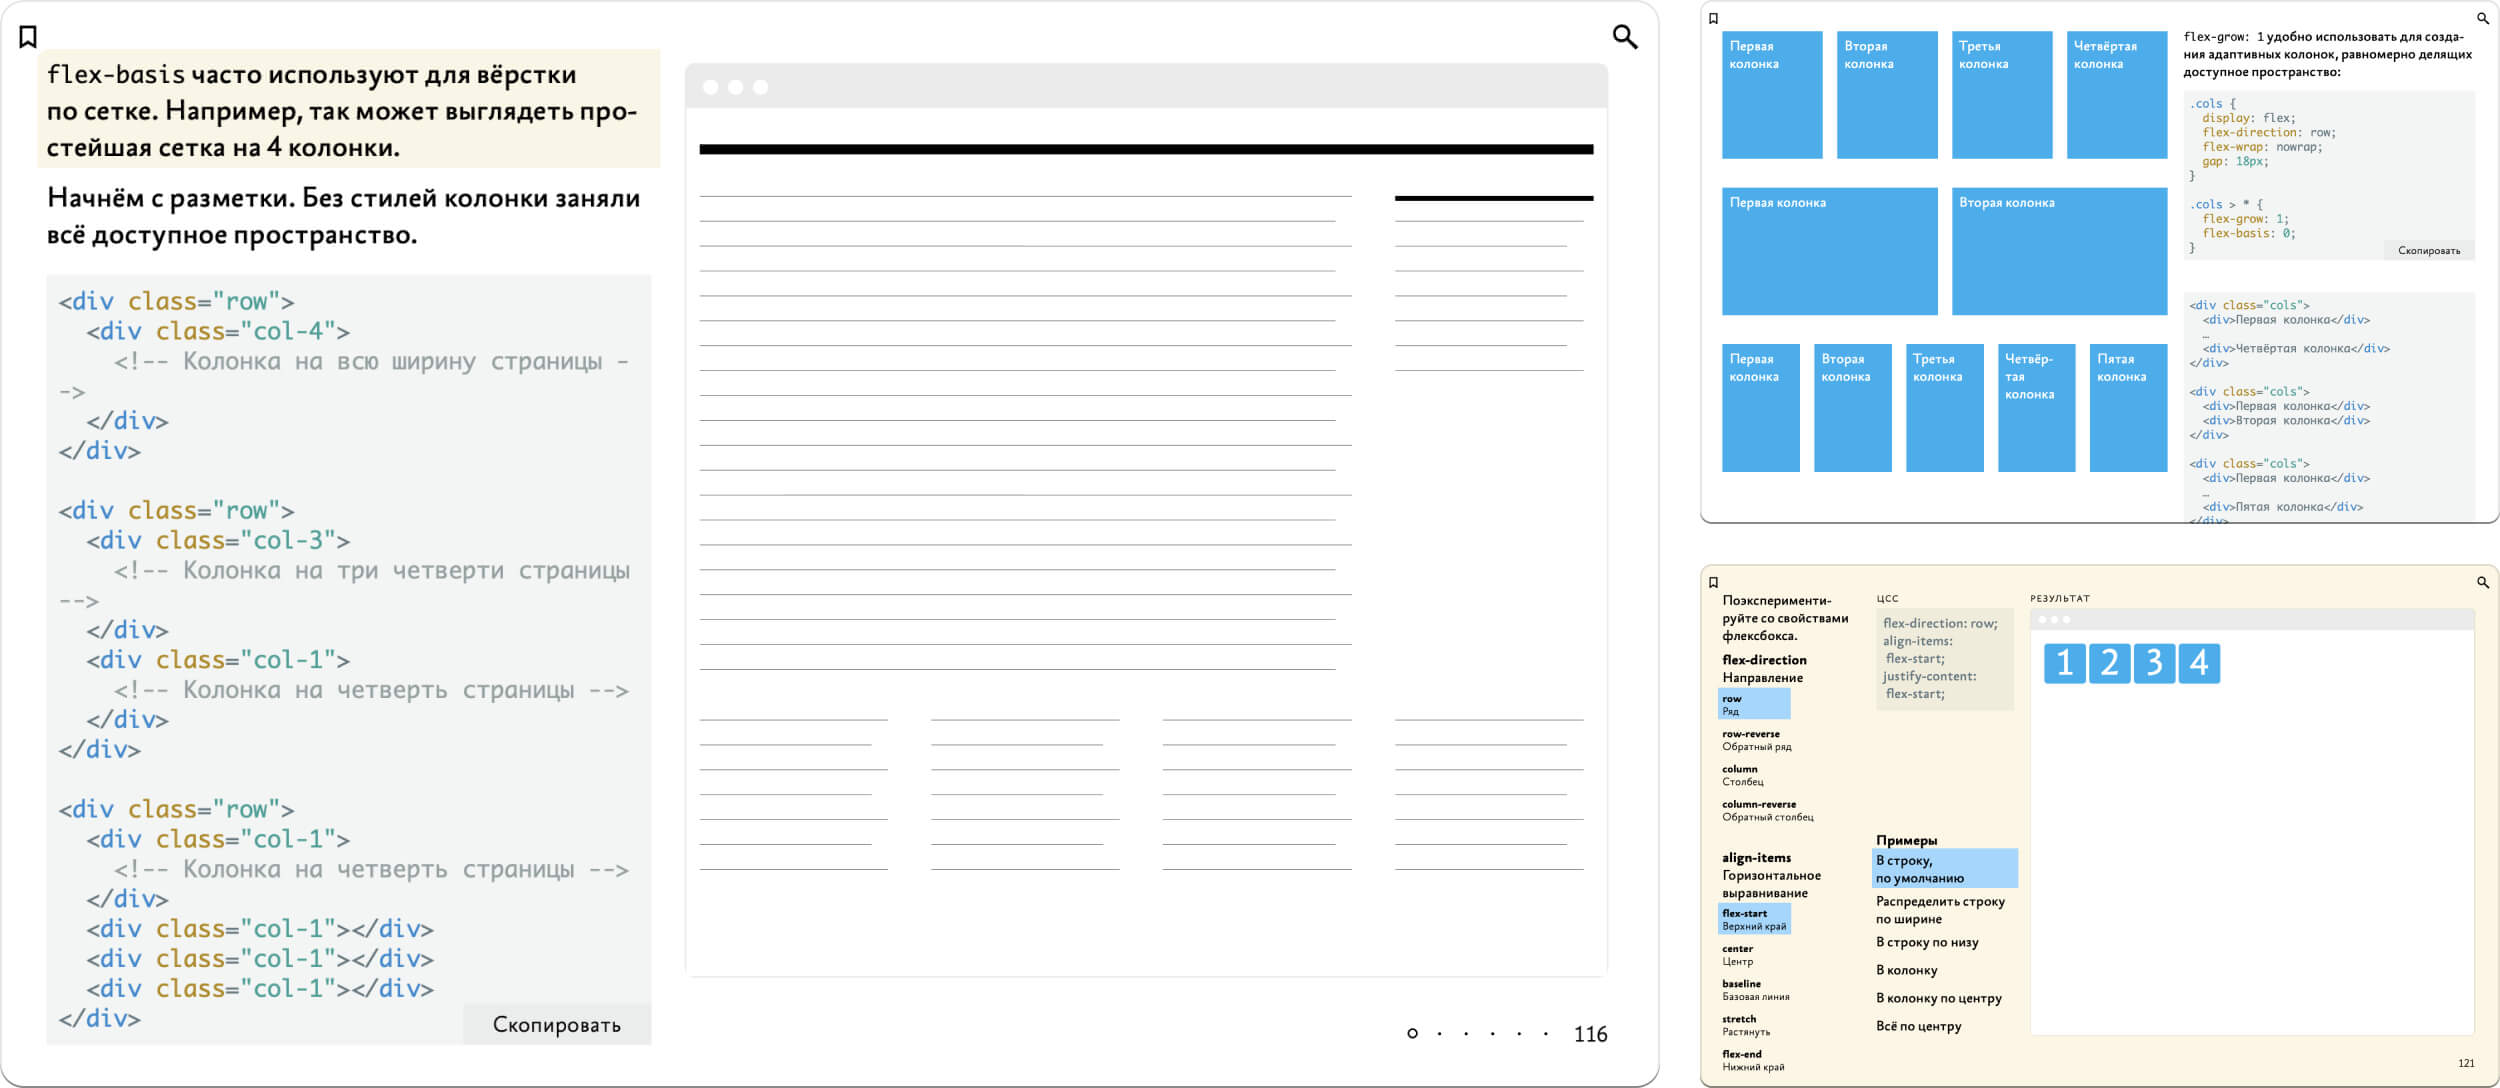Viewport: 2500px width, 1088px height.
Task: Bookmark the flexbox experiment page 121
Action: click(1713, 582)
